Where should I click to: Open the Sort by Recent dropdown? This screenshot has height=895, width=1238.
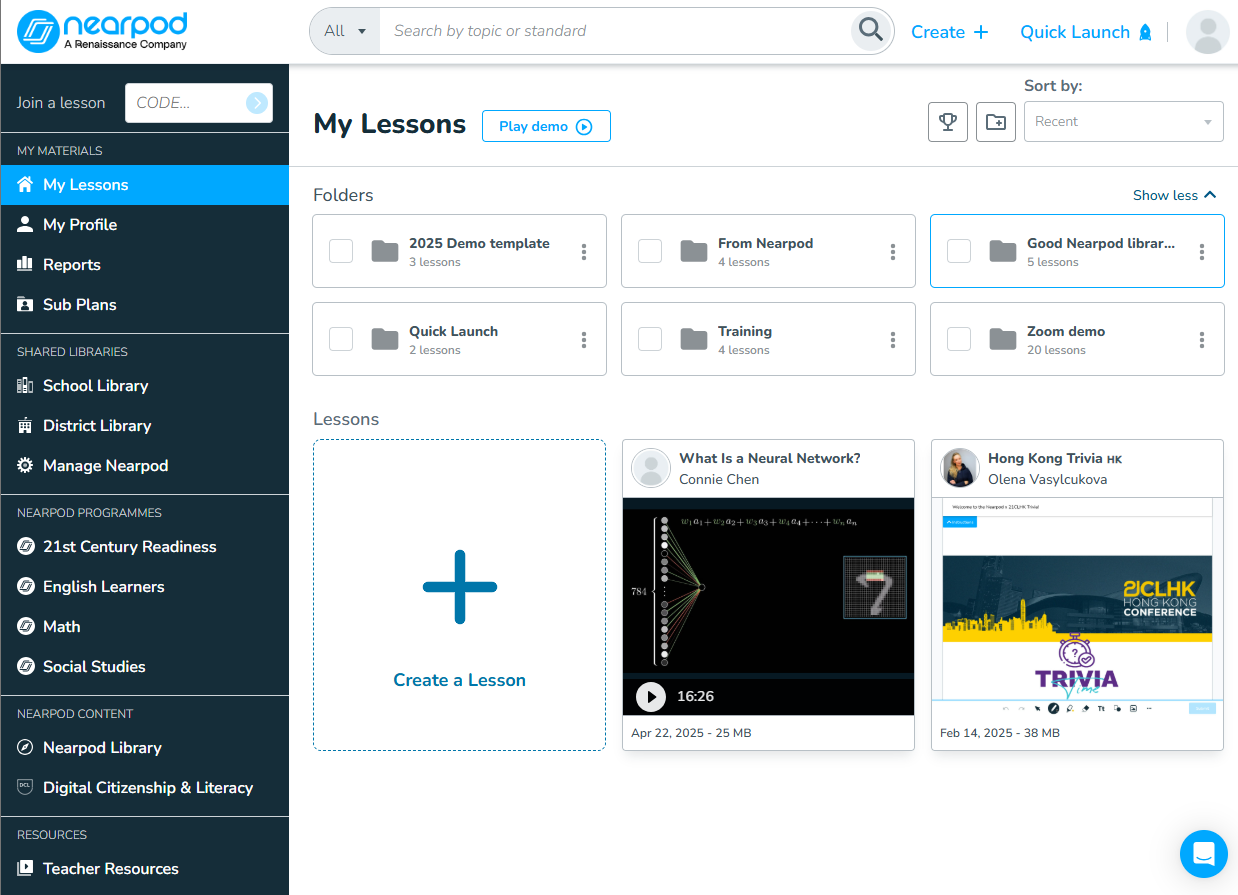1123,122
